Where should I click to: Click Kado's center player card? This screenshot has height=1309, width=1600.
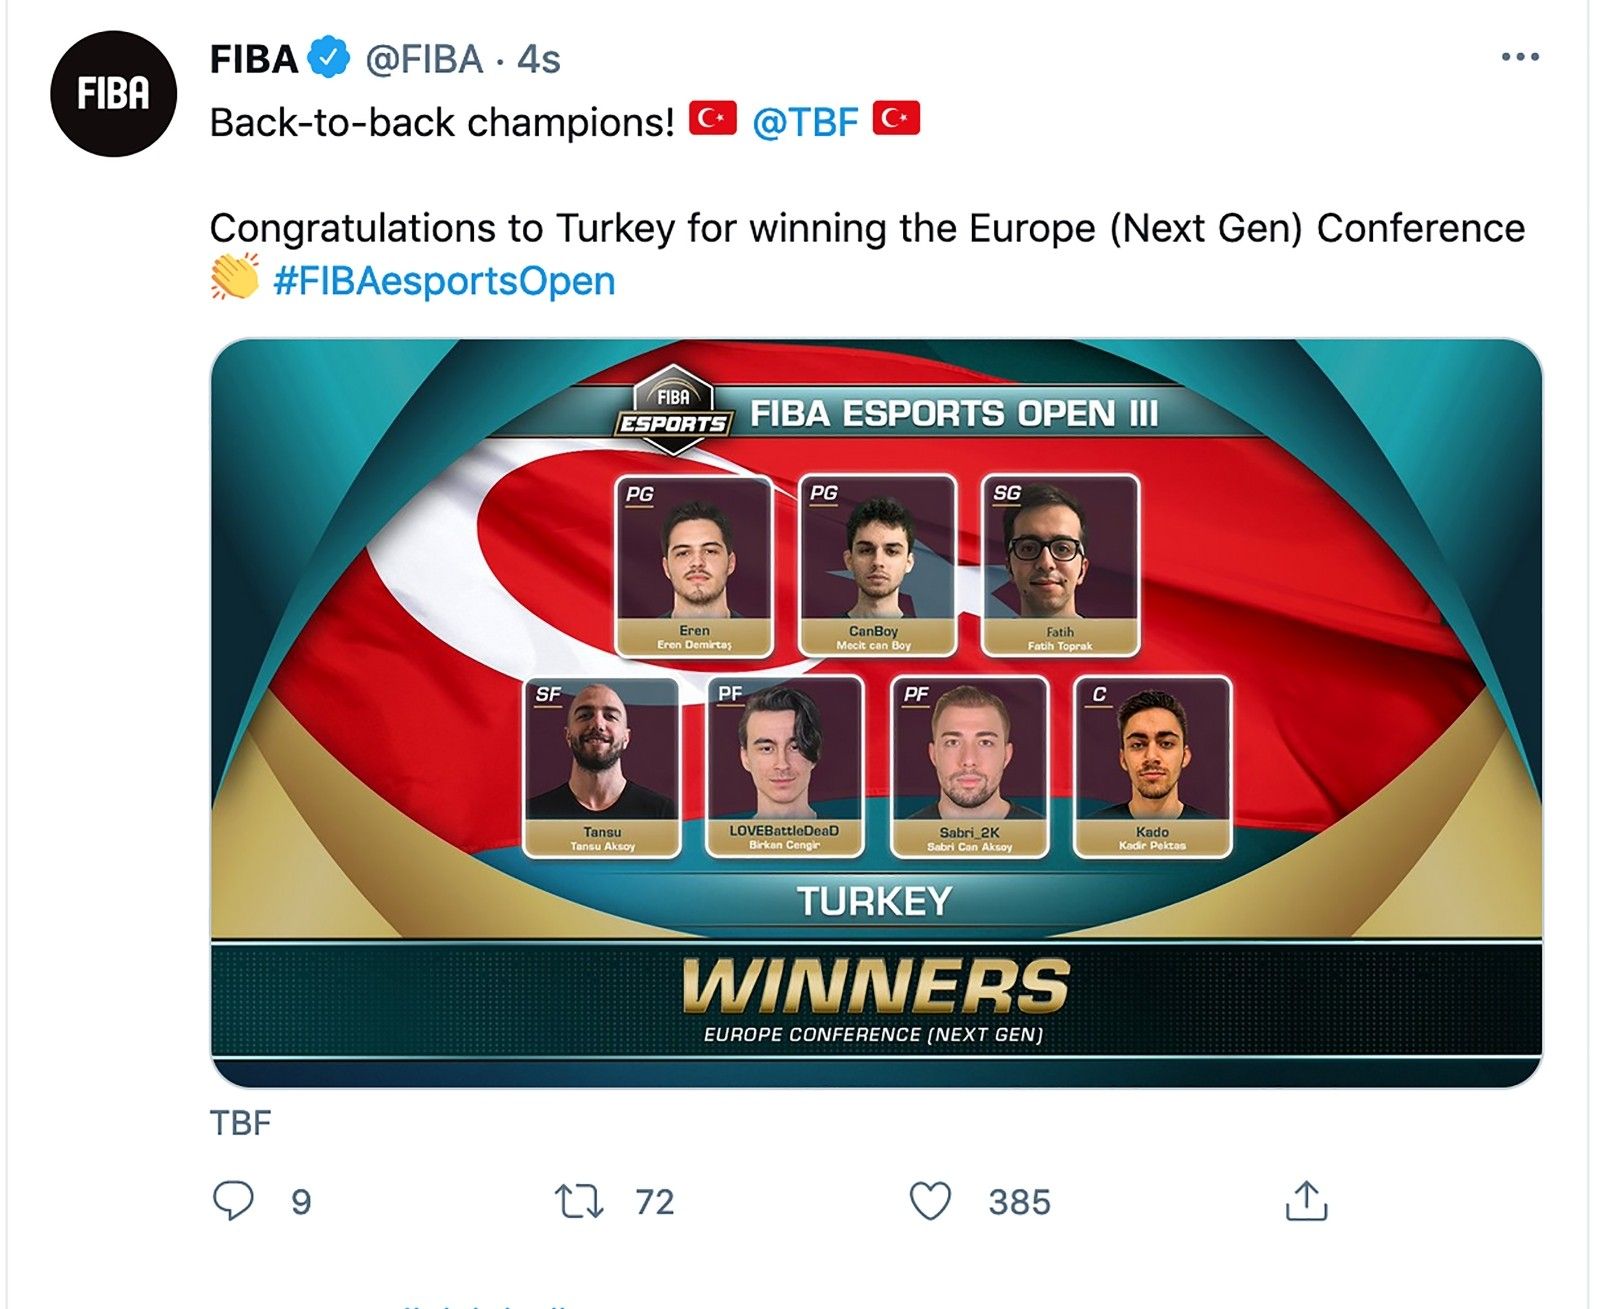1152,766
